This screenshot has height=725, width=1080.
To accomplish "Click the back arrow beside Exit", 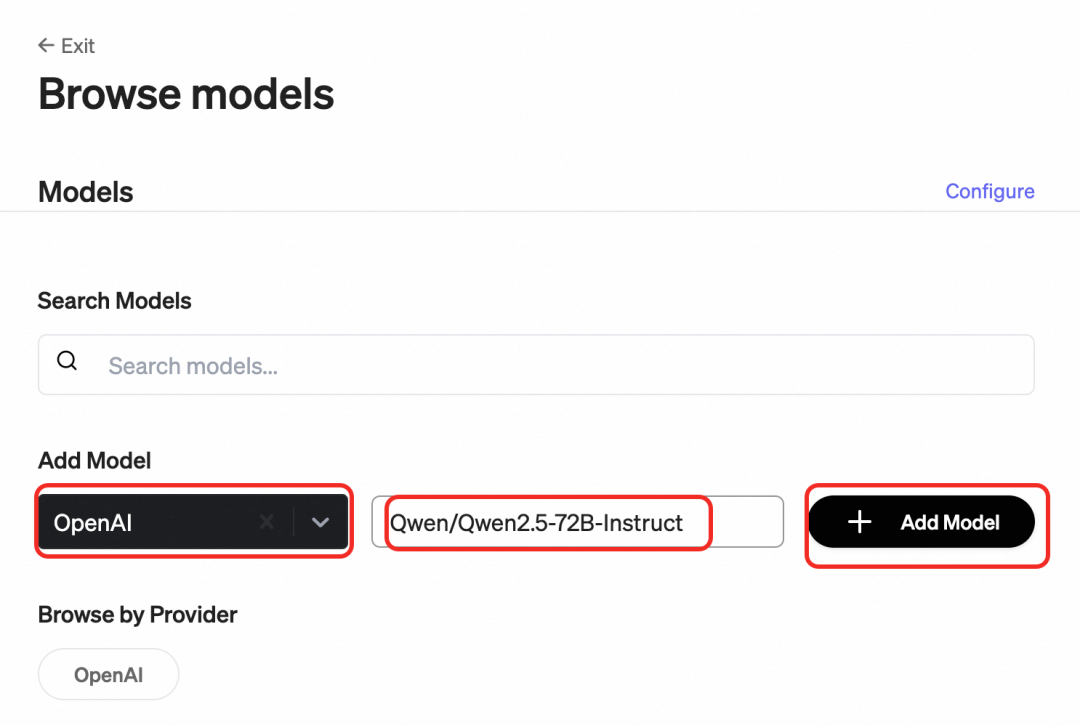I will coord(45,45).
